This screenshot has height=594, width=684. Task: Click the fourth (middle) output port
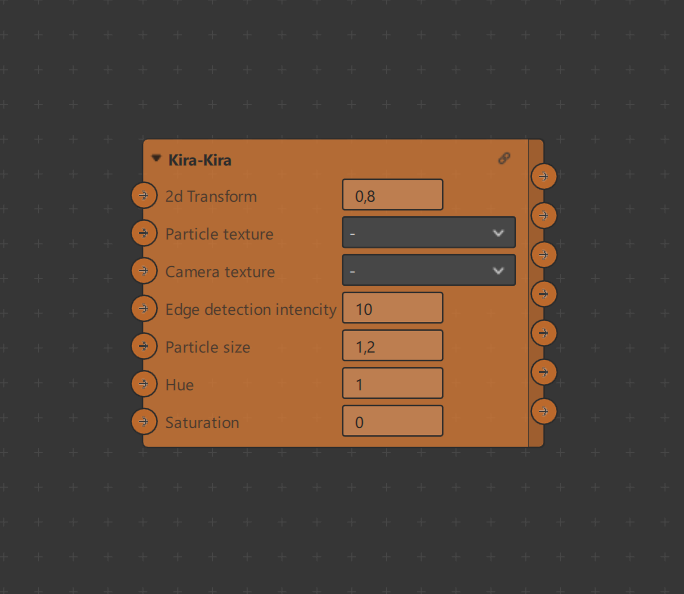pos(544,294)
